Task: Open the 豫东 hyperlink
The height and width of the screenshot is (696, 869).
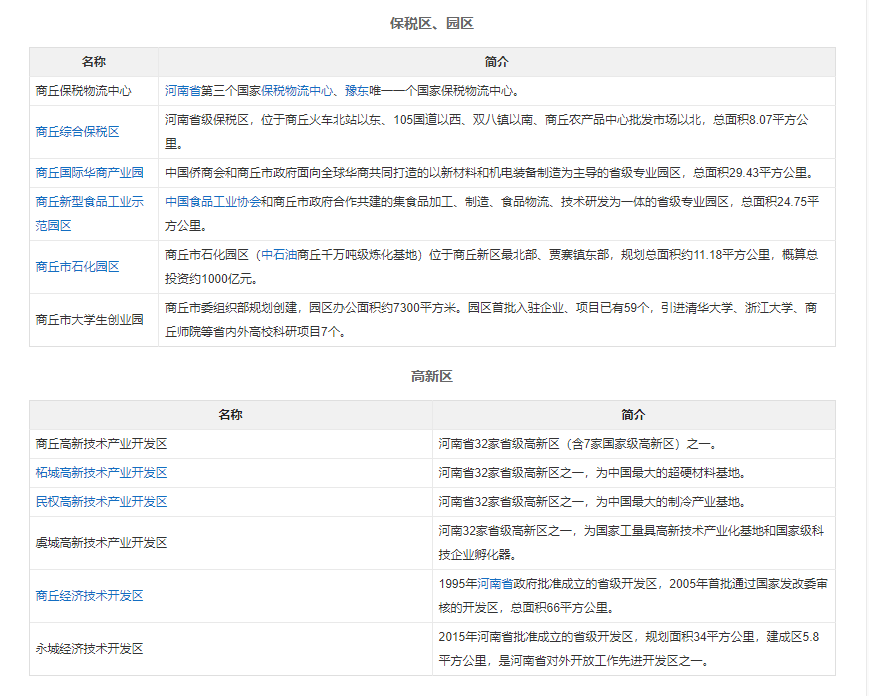Action: [357, 90]
